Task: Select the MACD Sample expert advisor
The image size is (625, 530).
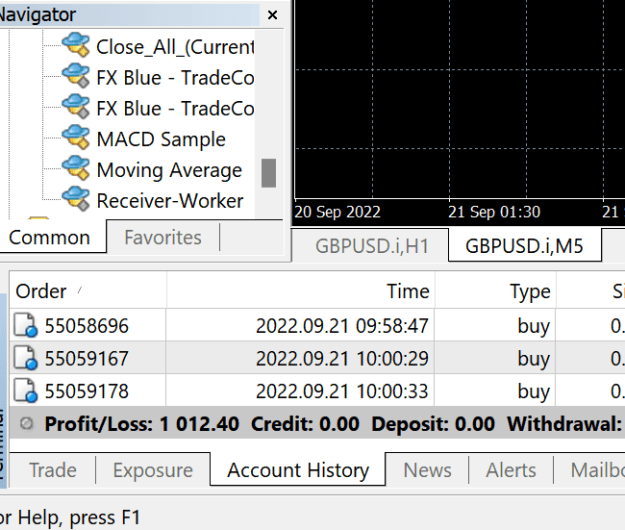Action: (161, 139)
